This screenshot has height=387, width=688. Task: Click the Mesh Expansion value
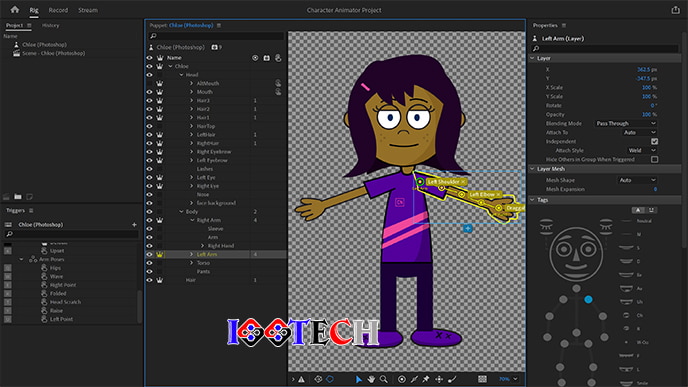coord(656,189)
